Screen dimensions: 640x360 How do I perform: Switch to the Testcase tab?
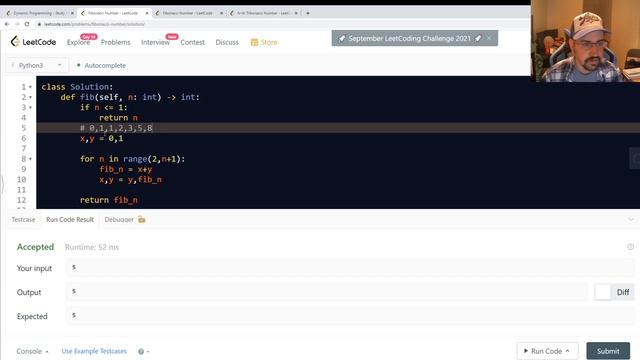[23, 220]
